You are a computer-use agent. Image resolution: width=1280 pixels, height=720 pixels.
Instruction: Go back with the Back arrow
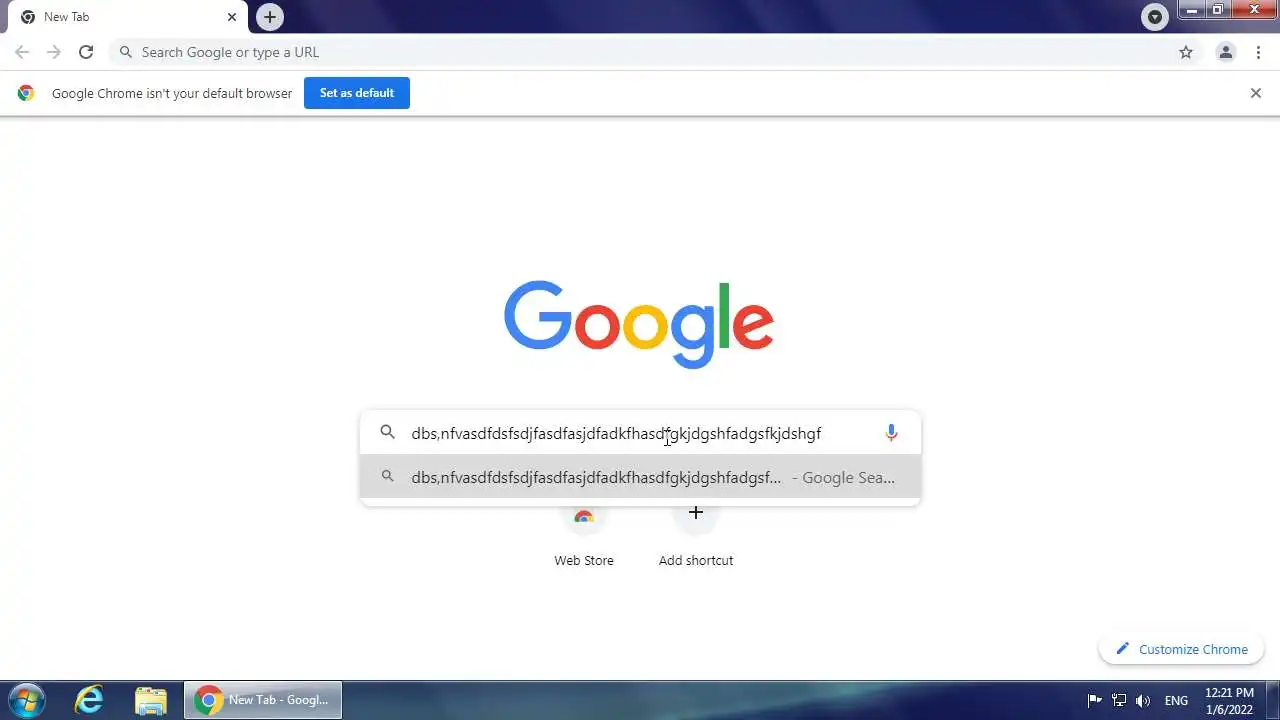[22, 52]
